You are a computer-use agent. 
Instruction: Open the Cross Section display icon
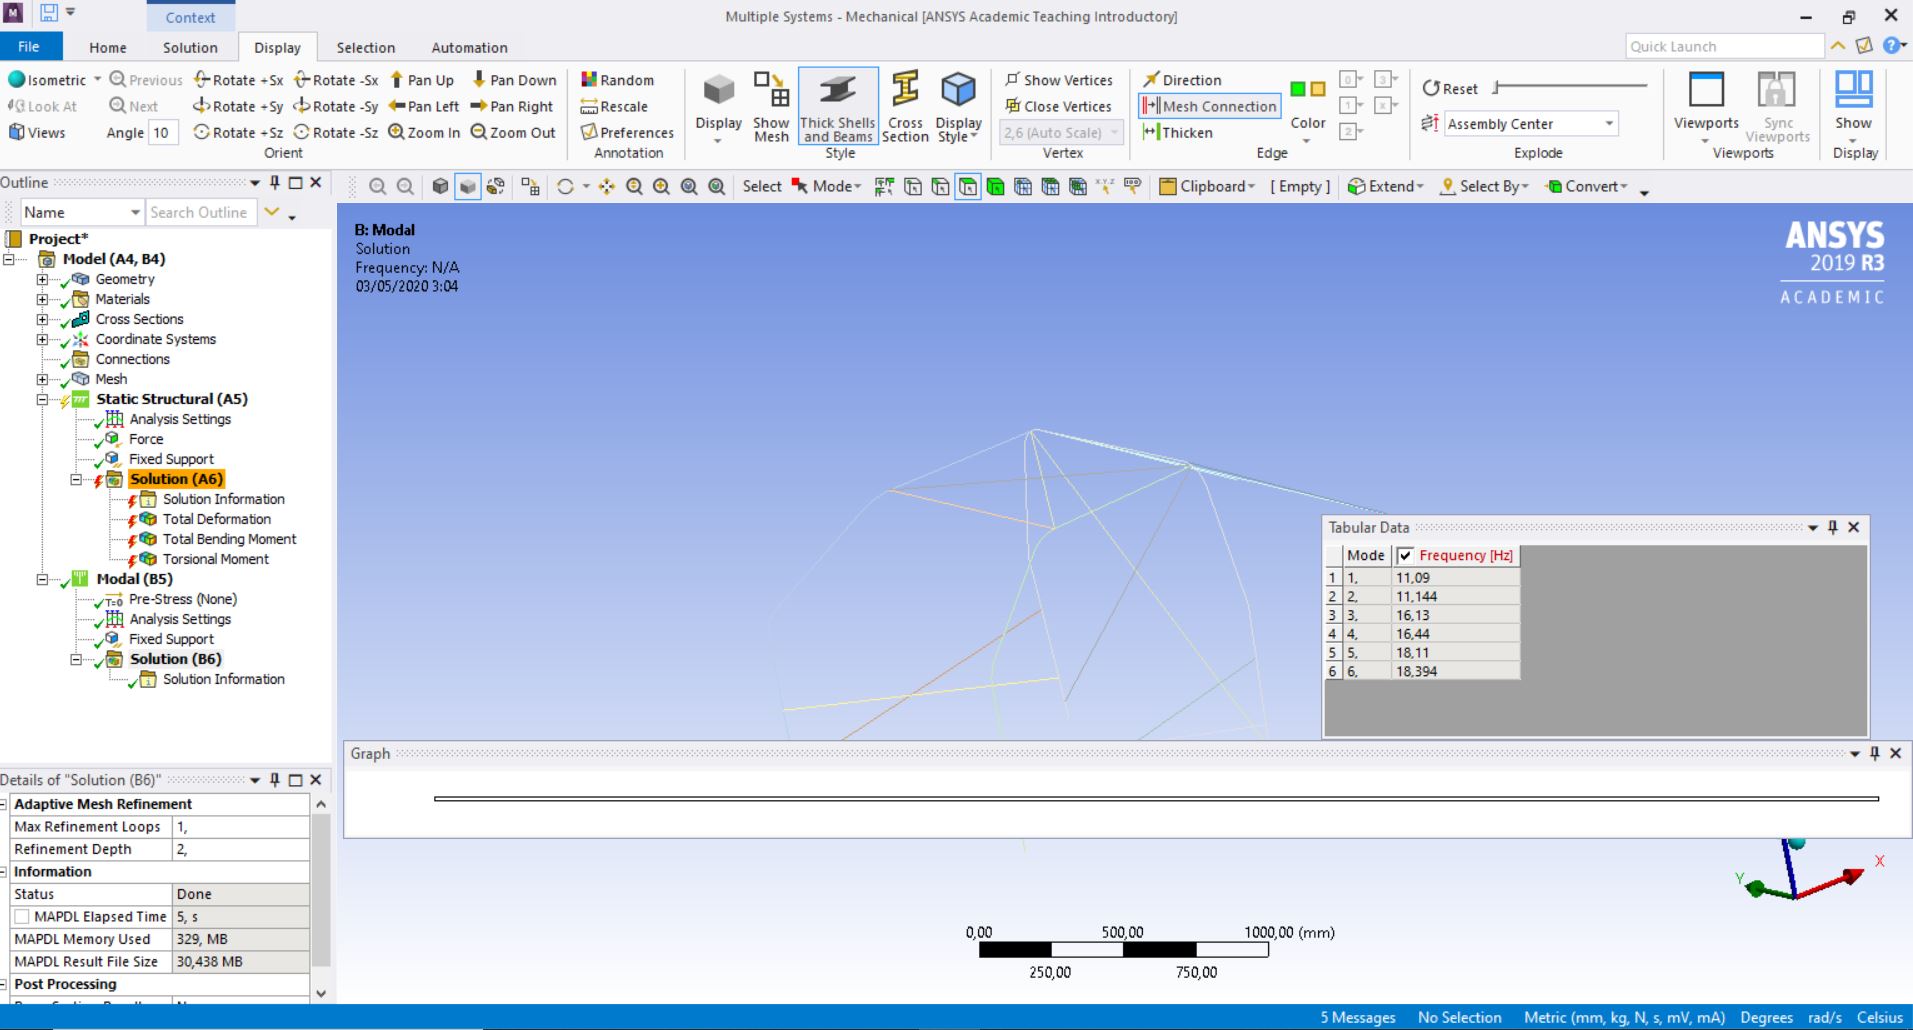pos(905,106)
